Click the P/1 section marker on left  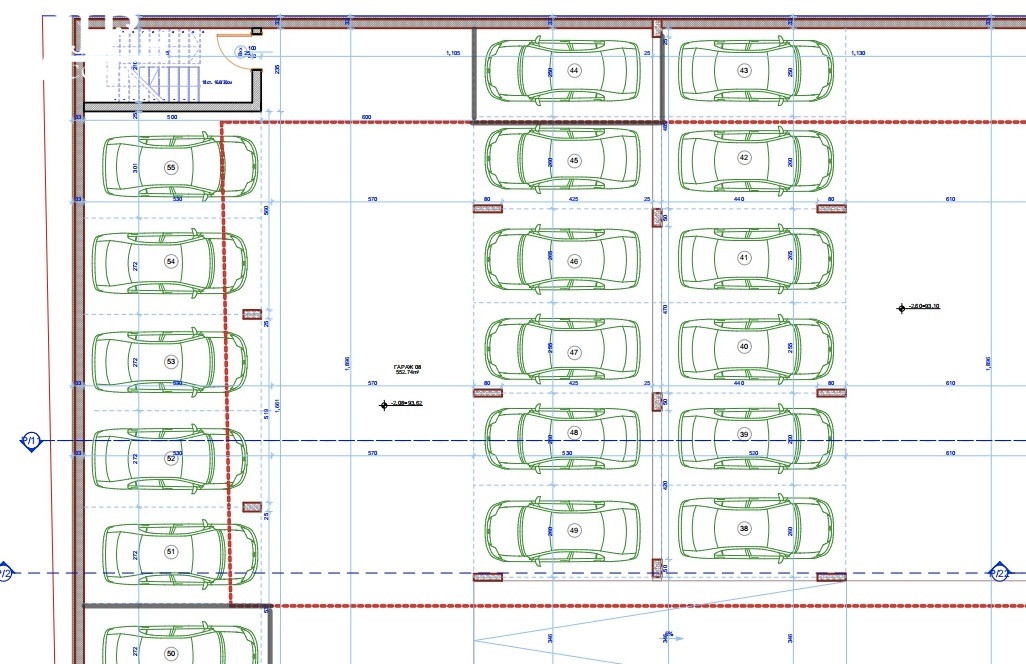[x=30, y=441]
